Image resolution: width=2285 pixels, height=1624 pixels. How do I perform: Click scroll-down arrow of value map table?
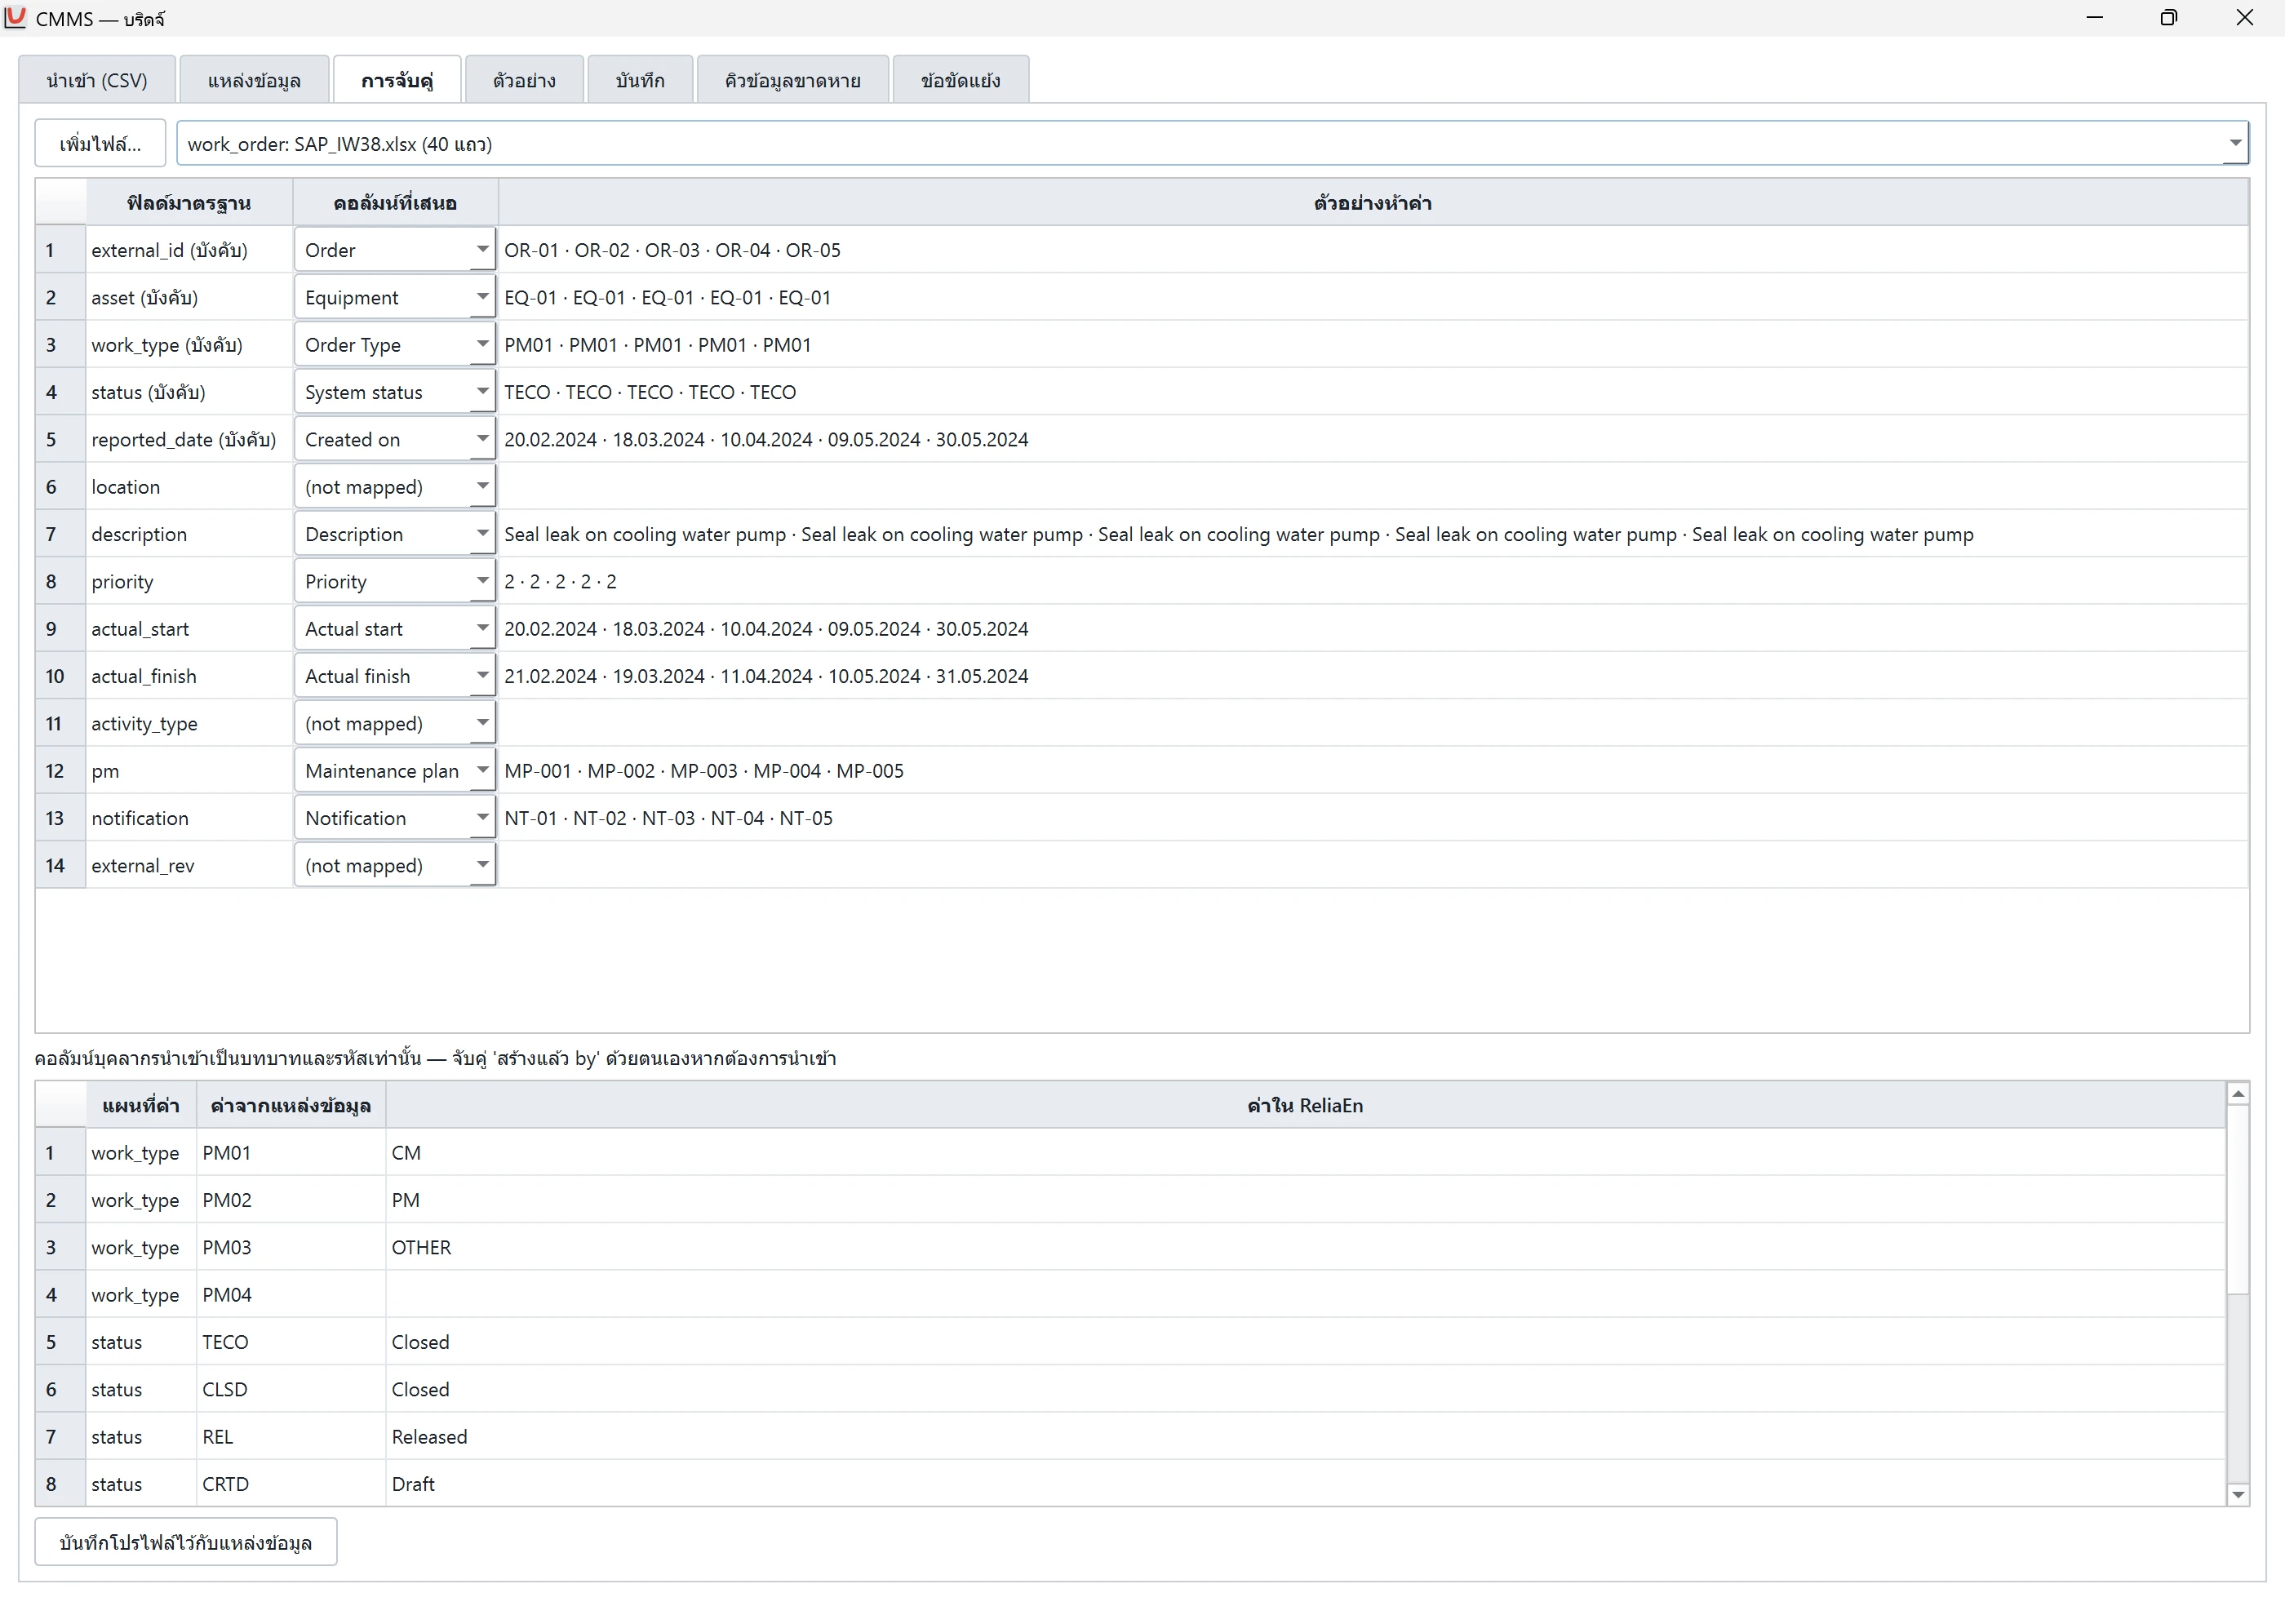[2238, 1494]
